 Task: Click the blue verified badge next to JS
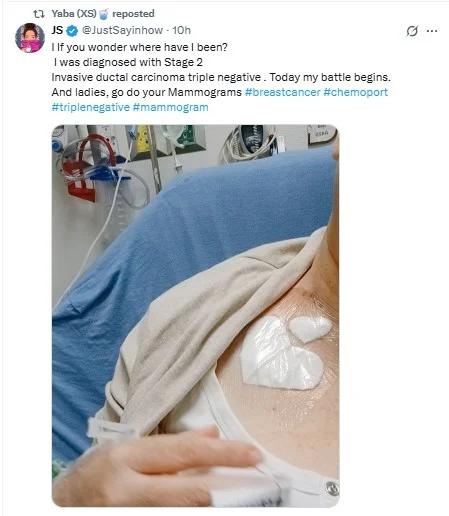click(x=72, y=31)
